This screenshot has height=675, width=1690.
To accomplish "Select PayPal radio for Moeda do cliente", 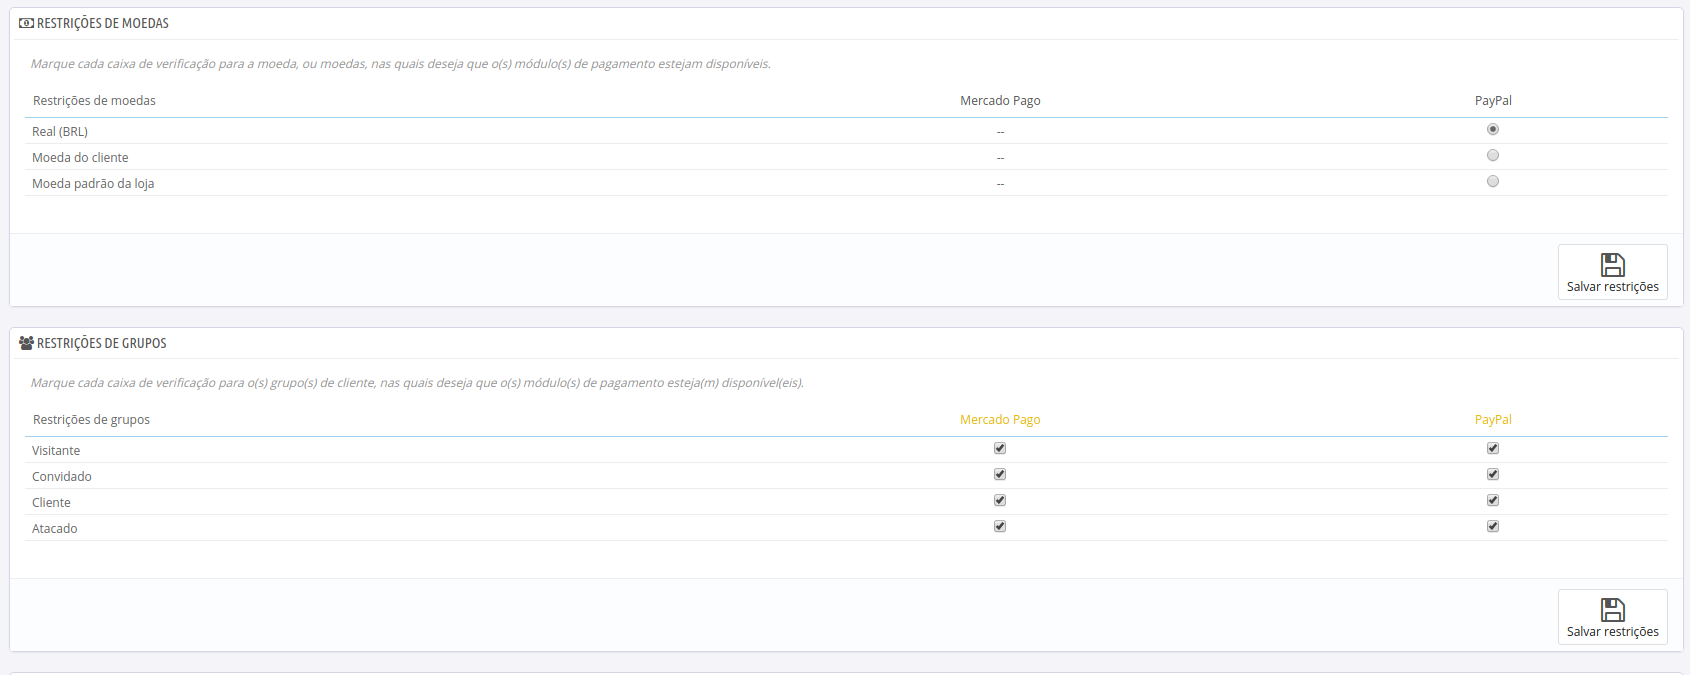I will 1493,155.
